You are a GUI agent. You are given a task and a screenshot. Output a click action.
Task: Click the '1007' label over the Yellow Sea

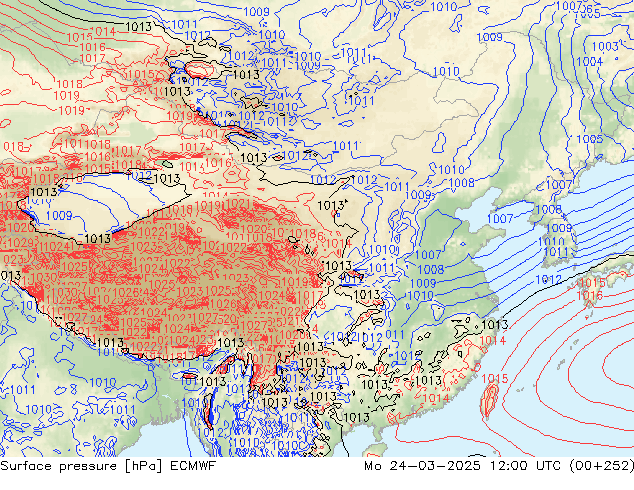(500, 219)
